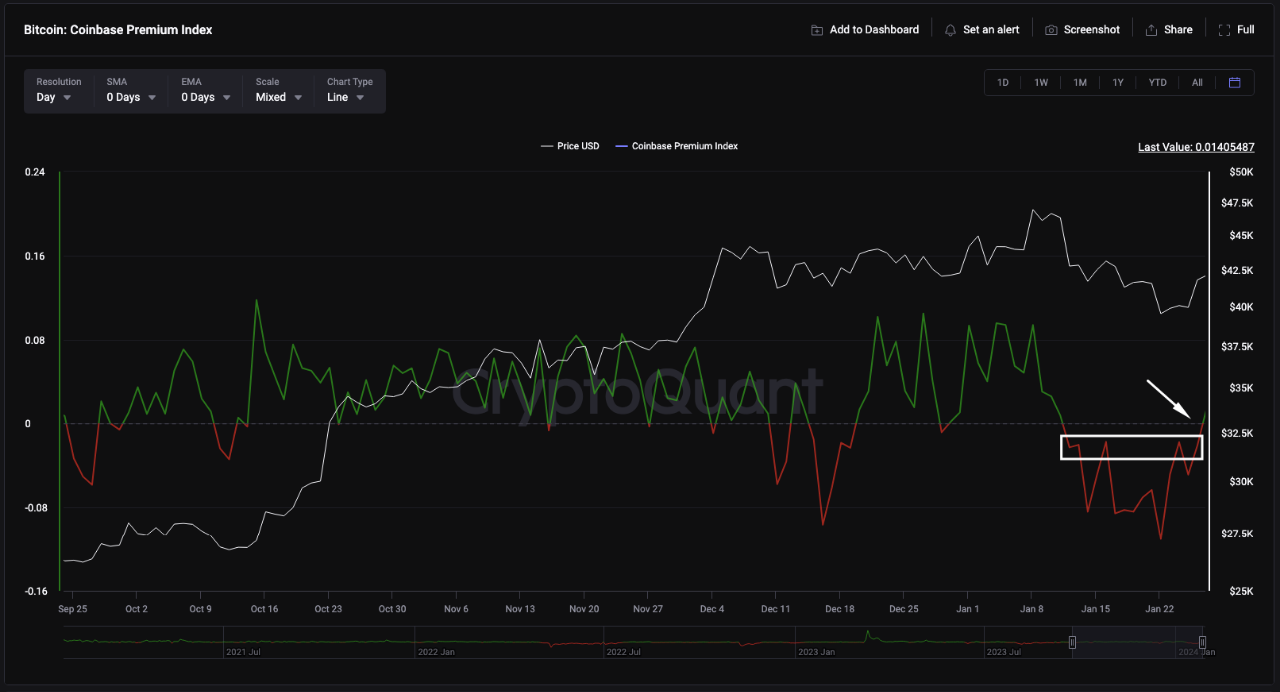The image size is (1280, 692).
Task: Click the Screenshot camera icon
Action: (1051, 30)
